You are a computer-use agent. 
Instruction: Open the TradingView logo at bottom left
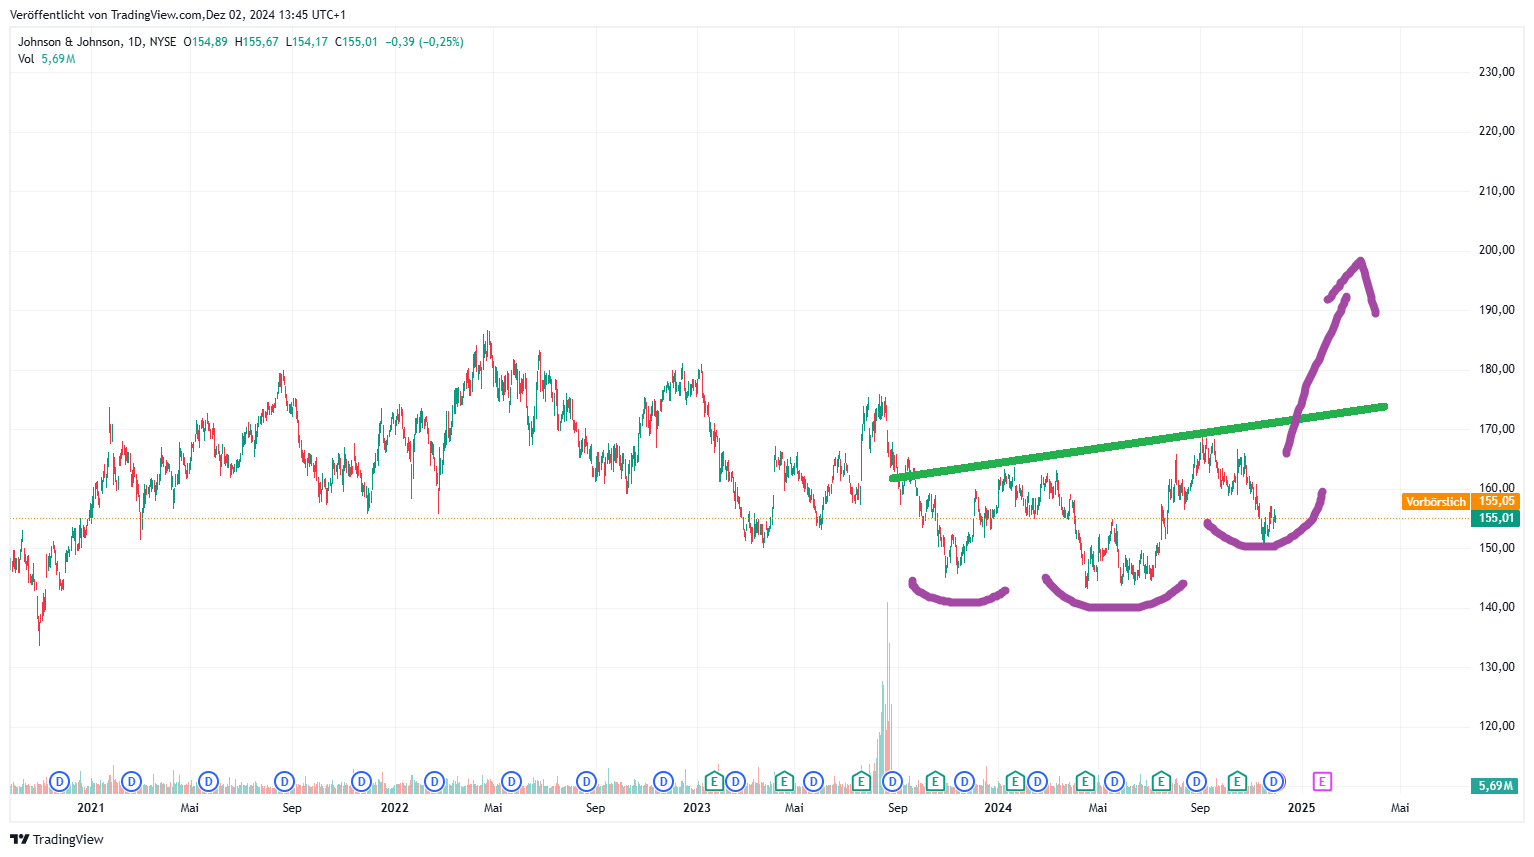point(57,839)
